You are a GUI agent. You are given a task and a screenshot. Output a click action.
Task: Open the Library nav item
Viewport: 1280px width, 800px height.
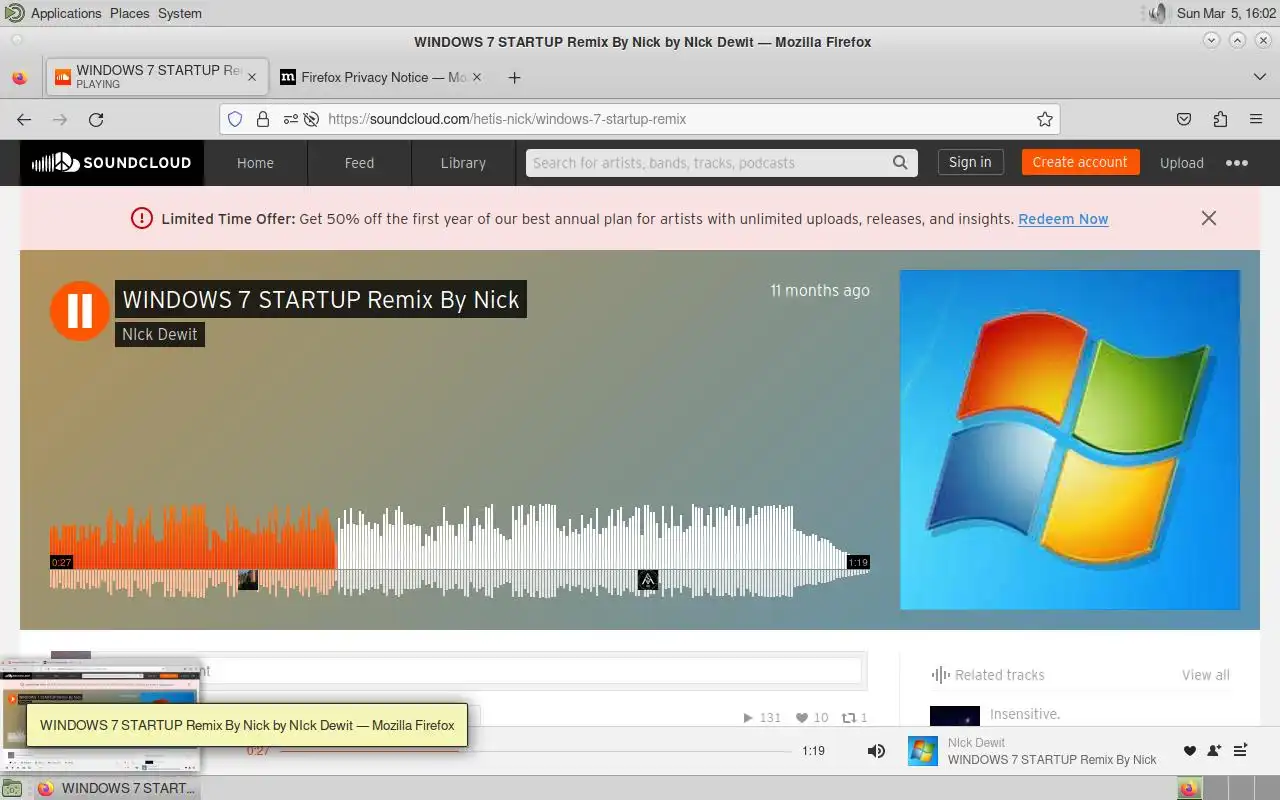463,163
